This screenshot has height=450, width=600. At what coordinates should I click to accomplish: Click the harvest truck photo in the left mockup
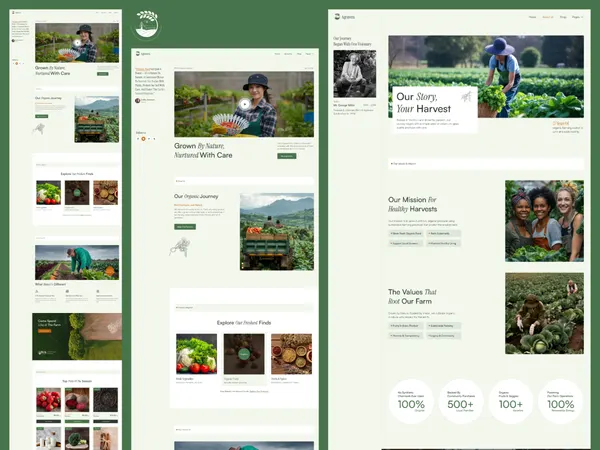pyautogui.click(x=97, y=119)
